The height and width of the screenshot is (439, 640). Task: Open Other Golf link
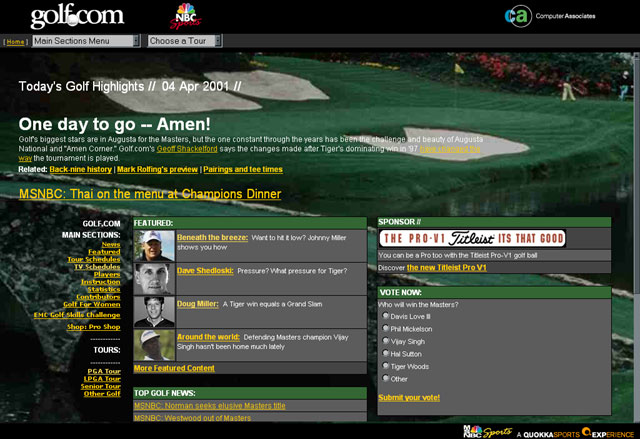click(102, 393)
